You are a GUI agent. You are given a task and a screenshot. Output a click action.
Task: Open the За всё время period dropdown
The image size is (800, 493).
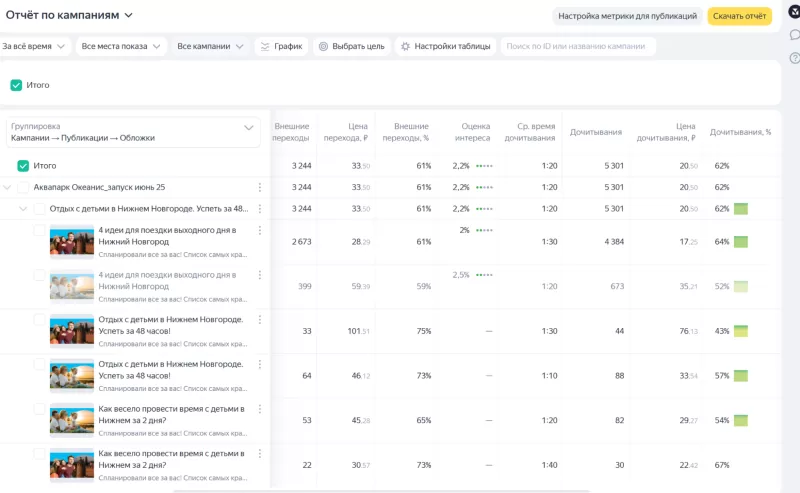click(34, 46)
